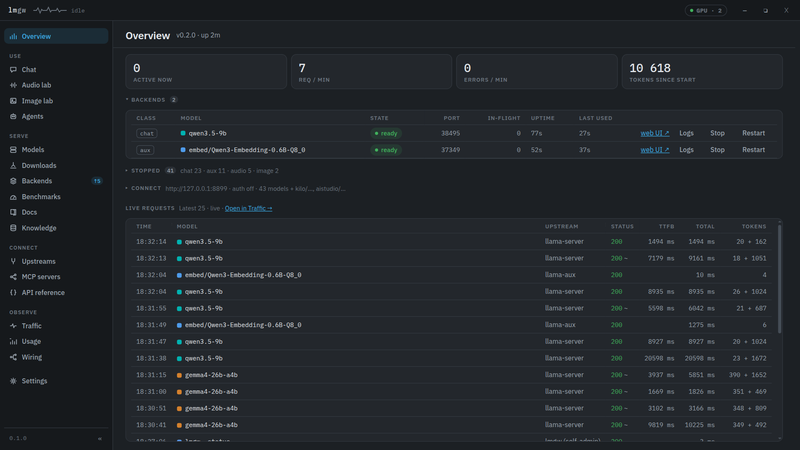Click the Chat bubble icon
The image size is (800, 450).
point(13,69)
